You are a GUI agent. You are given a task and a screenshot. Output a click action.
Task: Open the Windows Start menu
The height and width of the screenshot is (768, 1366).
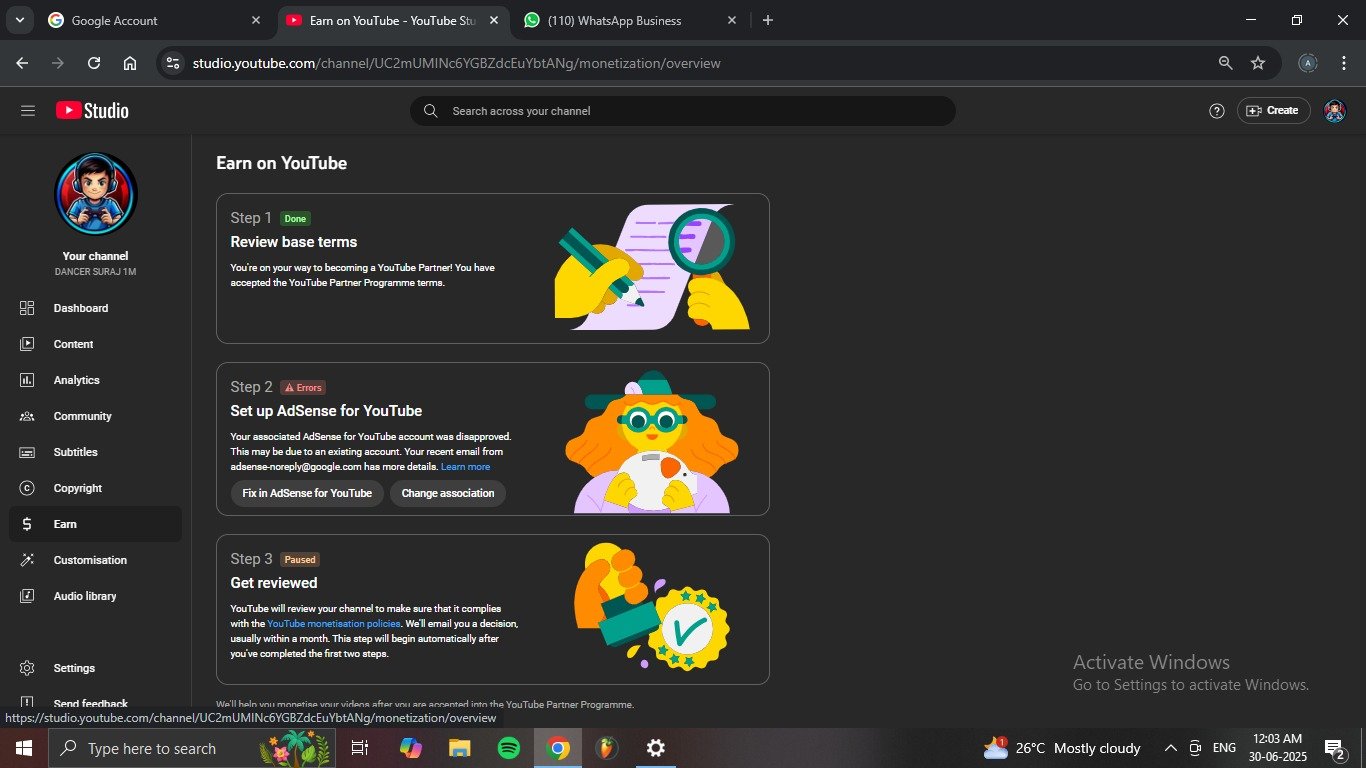point(23,748)
